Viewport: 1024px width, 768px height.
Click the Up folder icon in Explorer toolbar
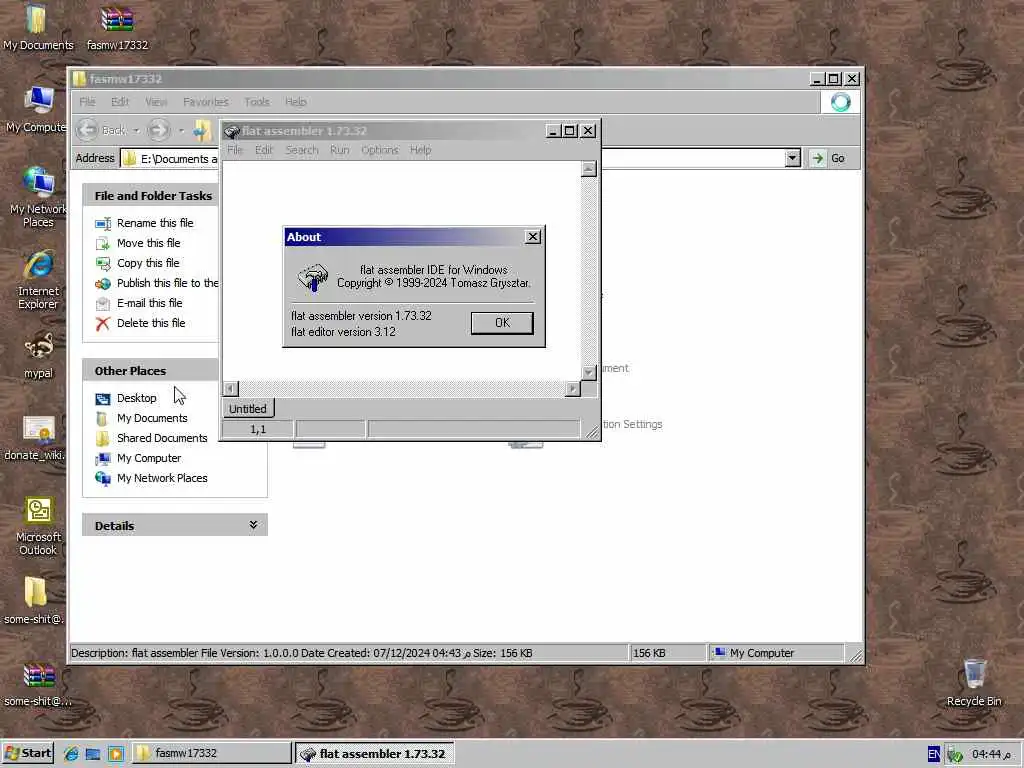coord(202,131)
